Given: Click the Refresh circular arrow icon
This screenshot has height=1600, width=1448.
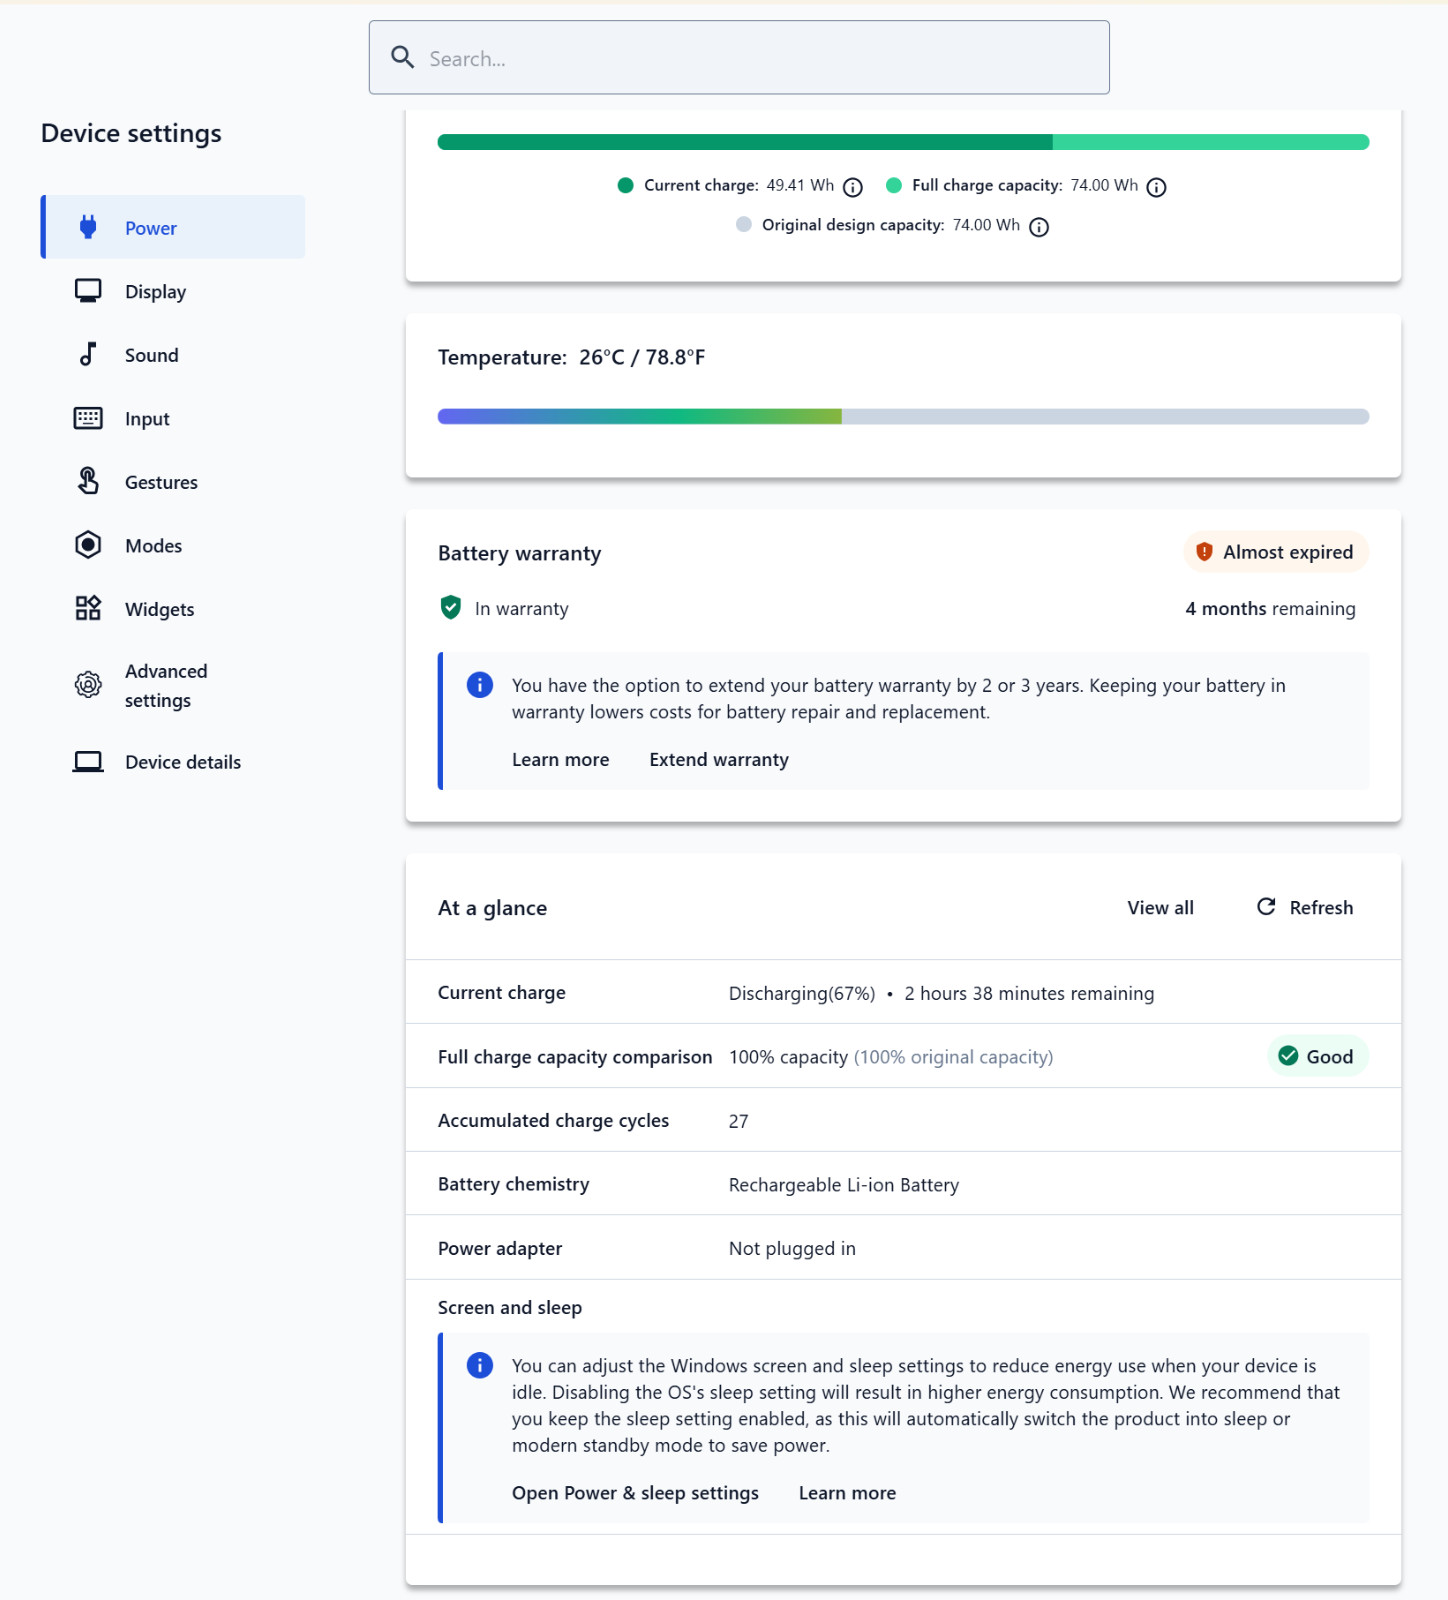Looking at the screenshot, I should 1266,906.
